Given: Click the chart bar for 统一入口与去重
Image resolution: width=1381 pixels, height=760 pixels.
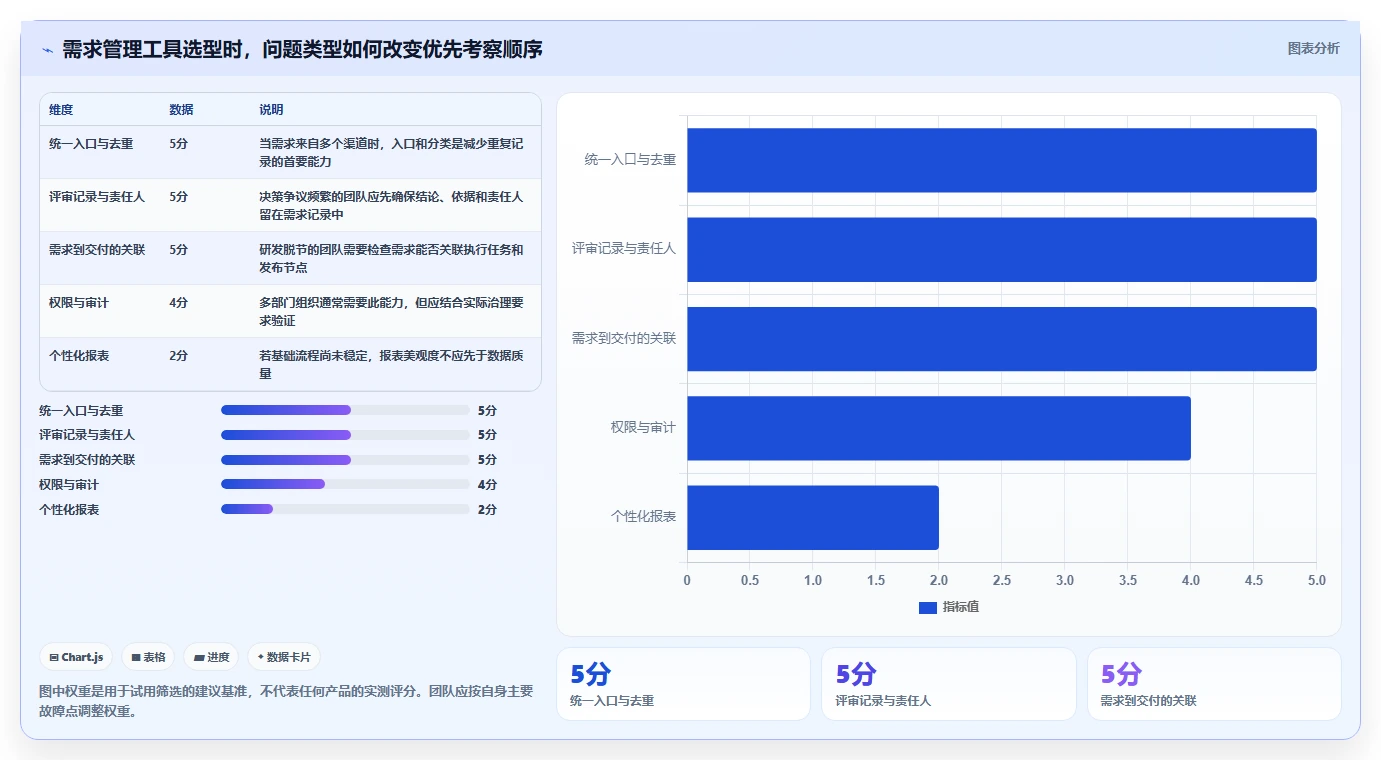Looking at the screenshot, I should coord(1001,160).
